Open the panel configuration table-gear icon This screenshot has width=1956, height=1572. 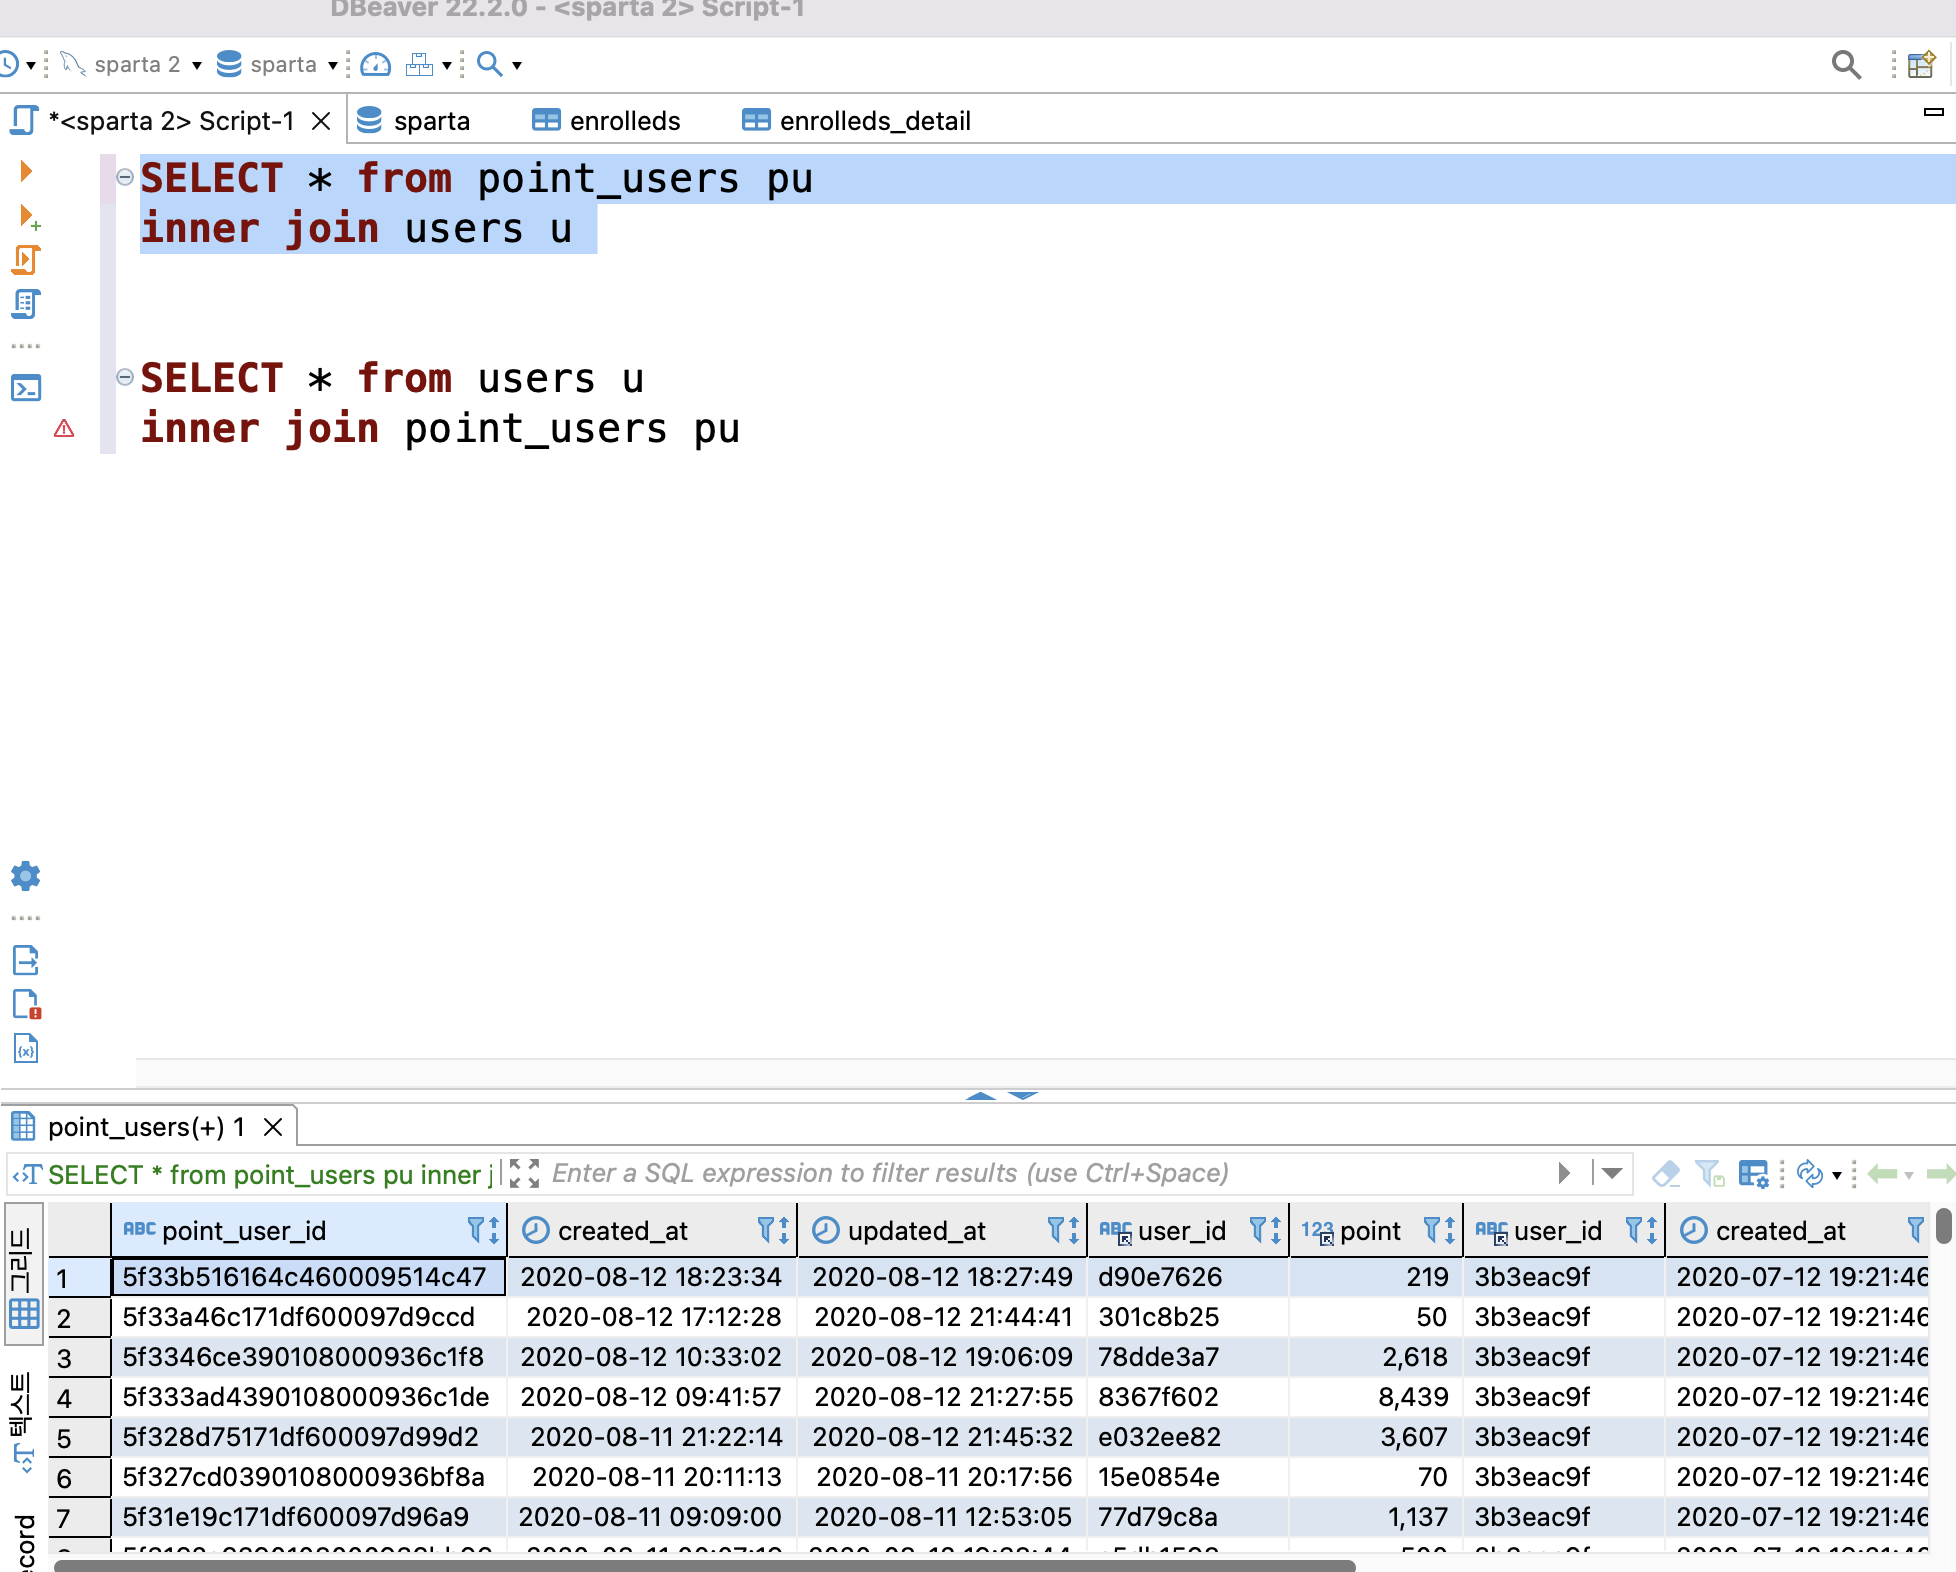click(x=1753, y=1173)
